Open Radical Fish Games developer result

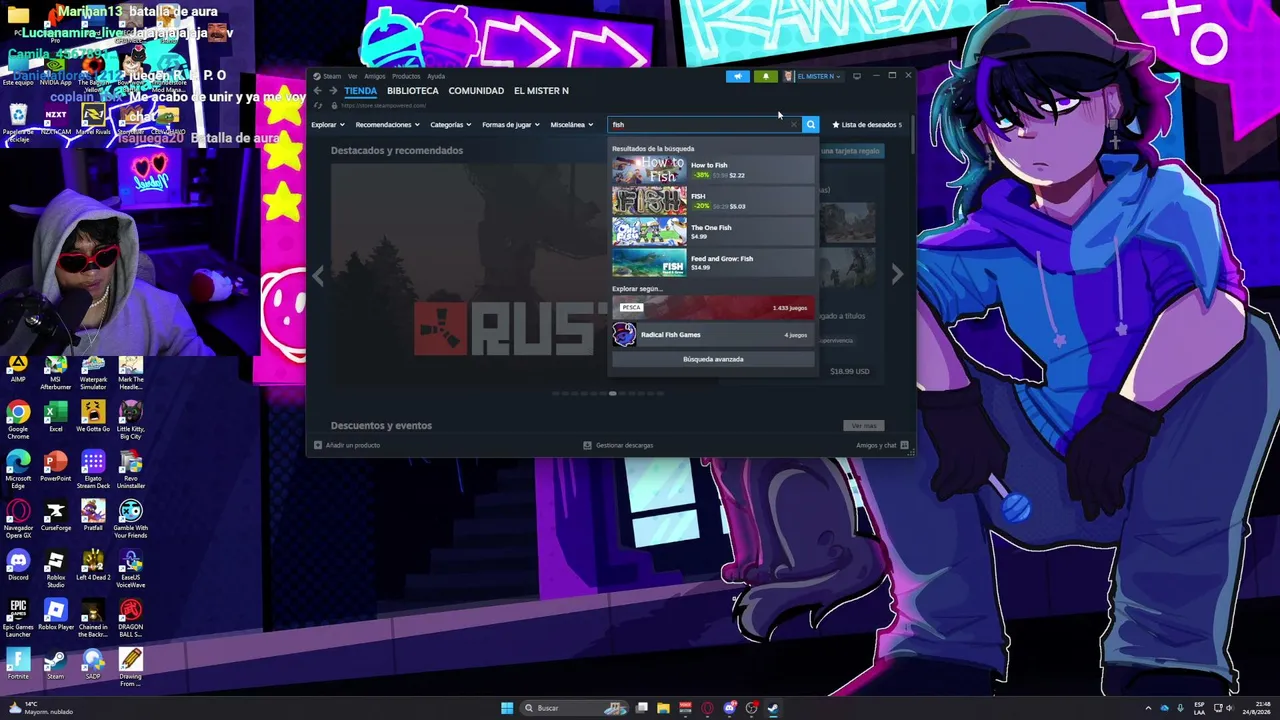click(713, 335)
